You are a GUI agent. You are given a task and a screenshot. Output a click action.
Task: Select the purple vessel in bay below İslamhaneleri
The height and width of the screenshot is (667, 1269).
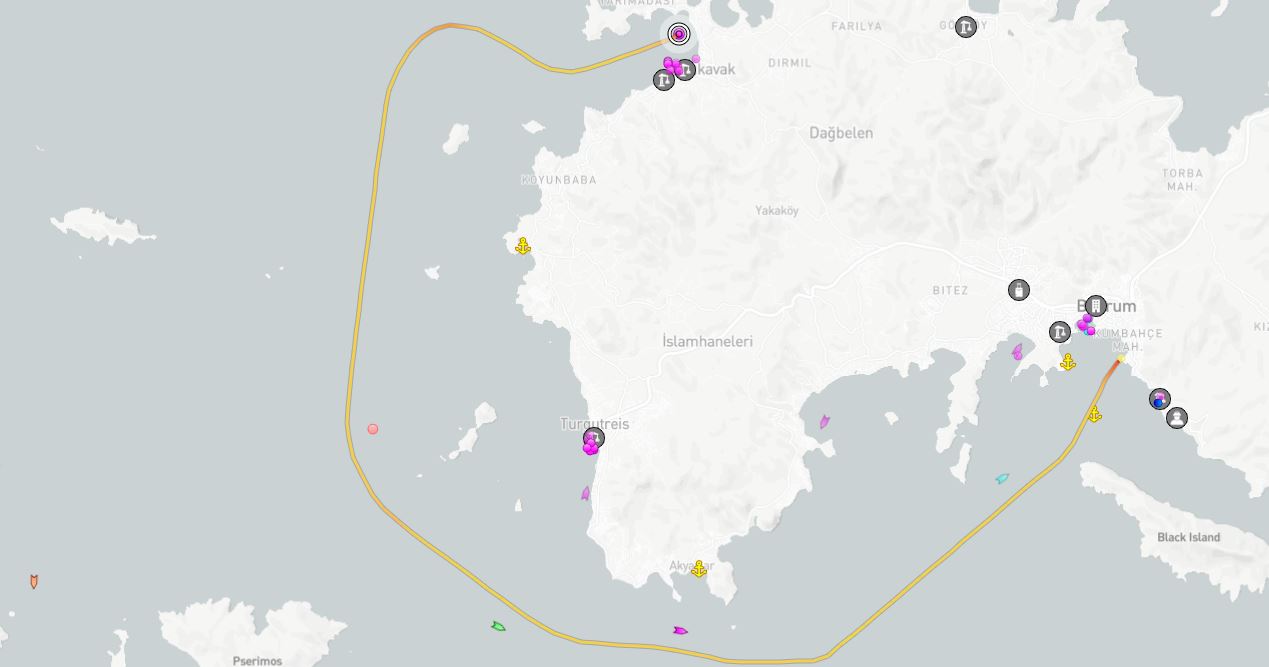[824, 422]
